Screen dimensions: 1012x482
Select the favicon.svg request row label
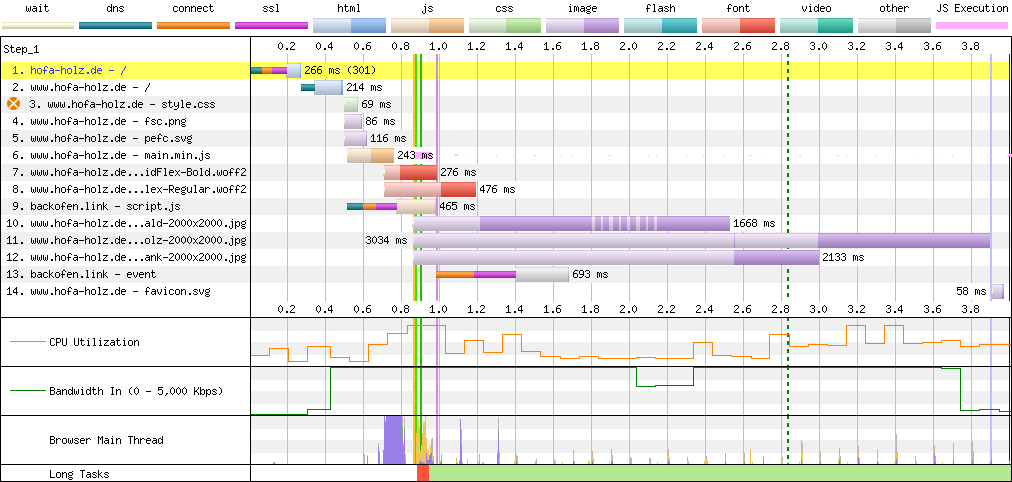(108, 292)
